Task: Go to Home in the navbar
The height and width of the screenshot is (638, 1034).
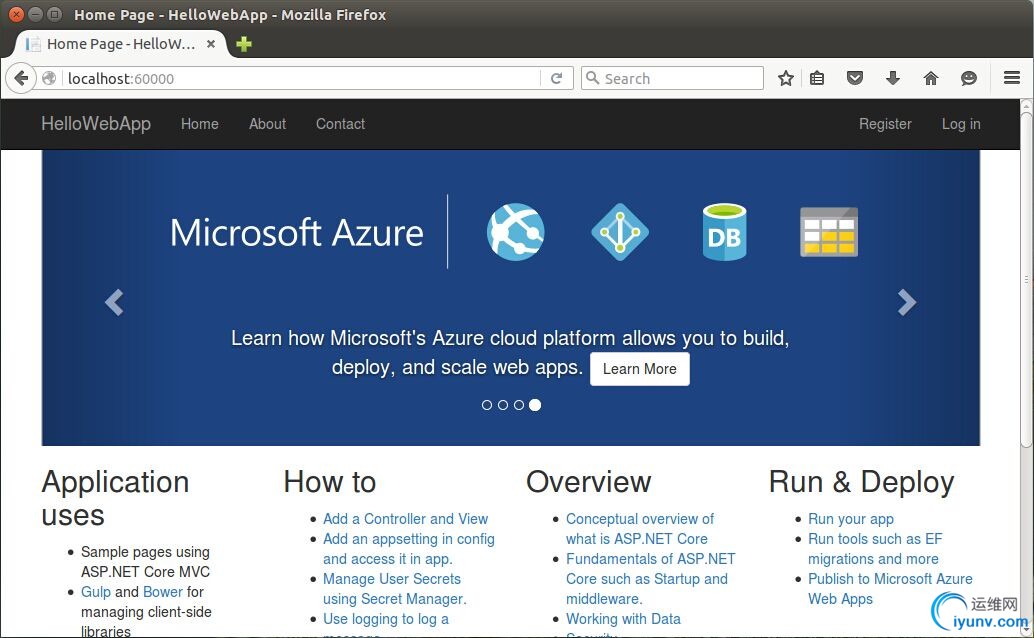Action: pos(200,124)
